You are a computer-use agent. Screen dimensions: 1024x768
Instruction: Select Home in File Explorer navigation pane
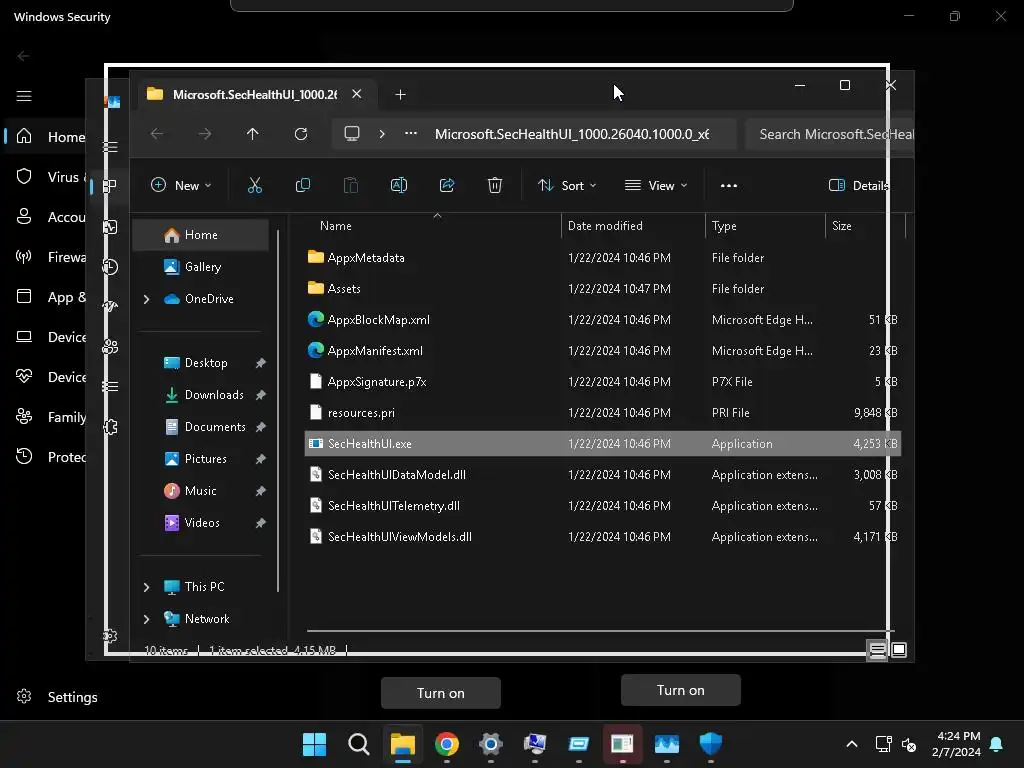coord(200,235)
